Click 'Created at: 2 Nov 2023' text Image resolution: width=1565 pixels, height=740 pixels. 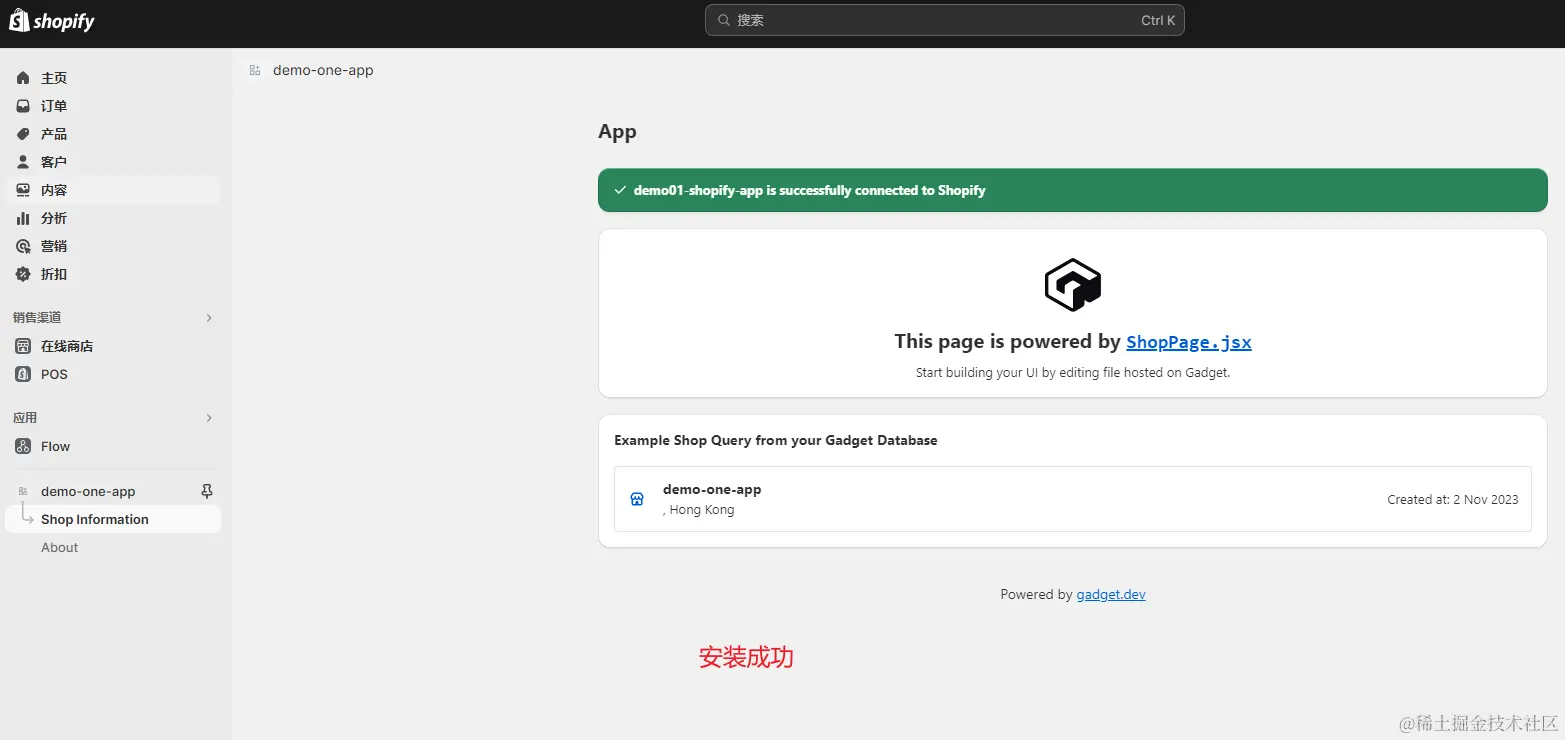[x=1453, y=499]
